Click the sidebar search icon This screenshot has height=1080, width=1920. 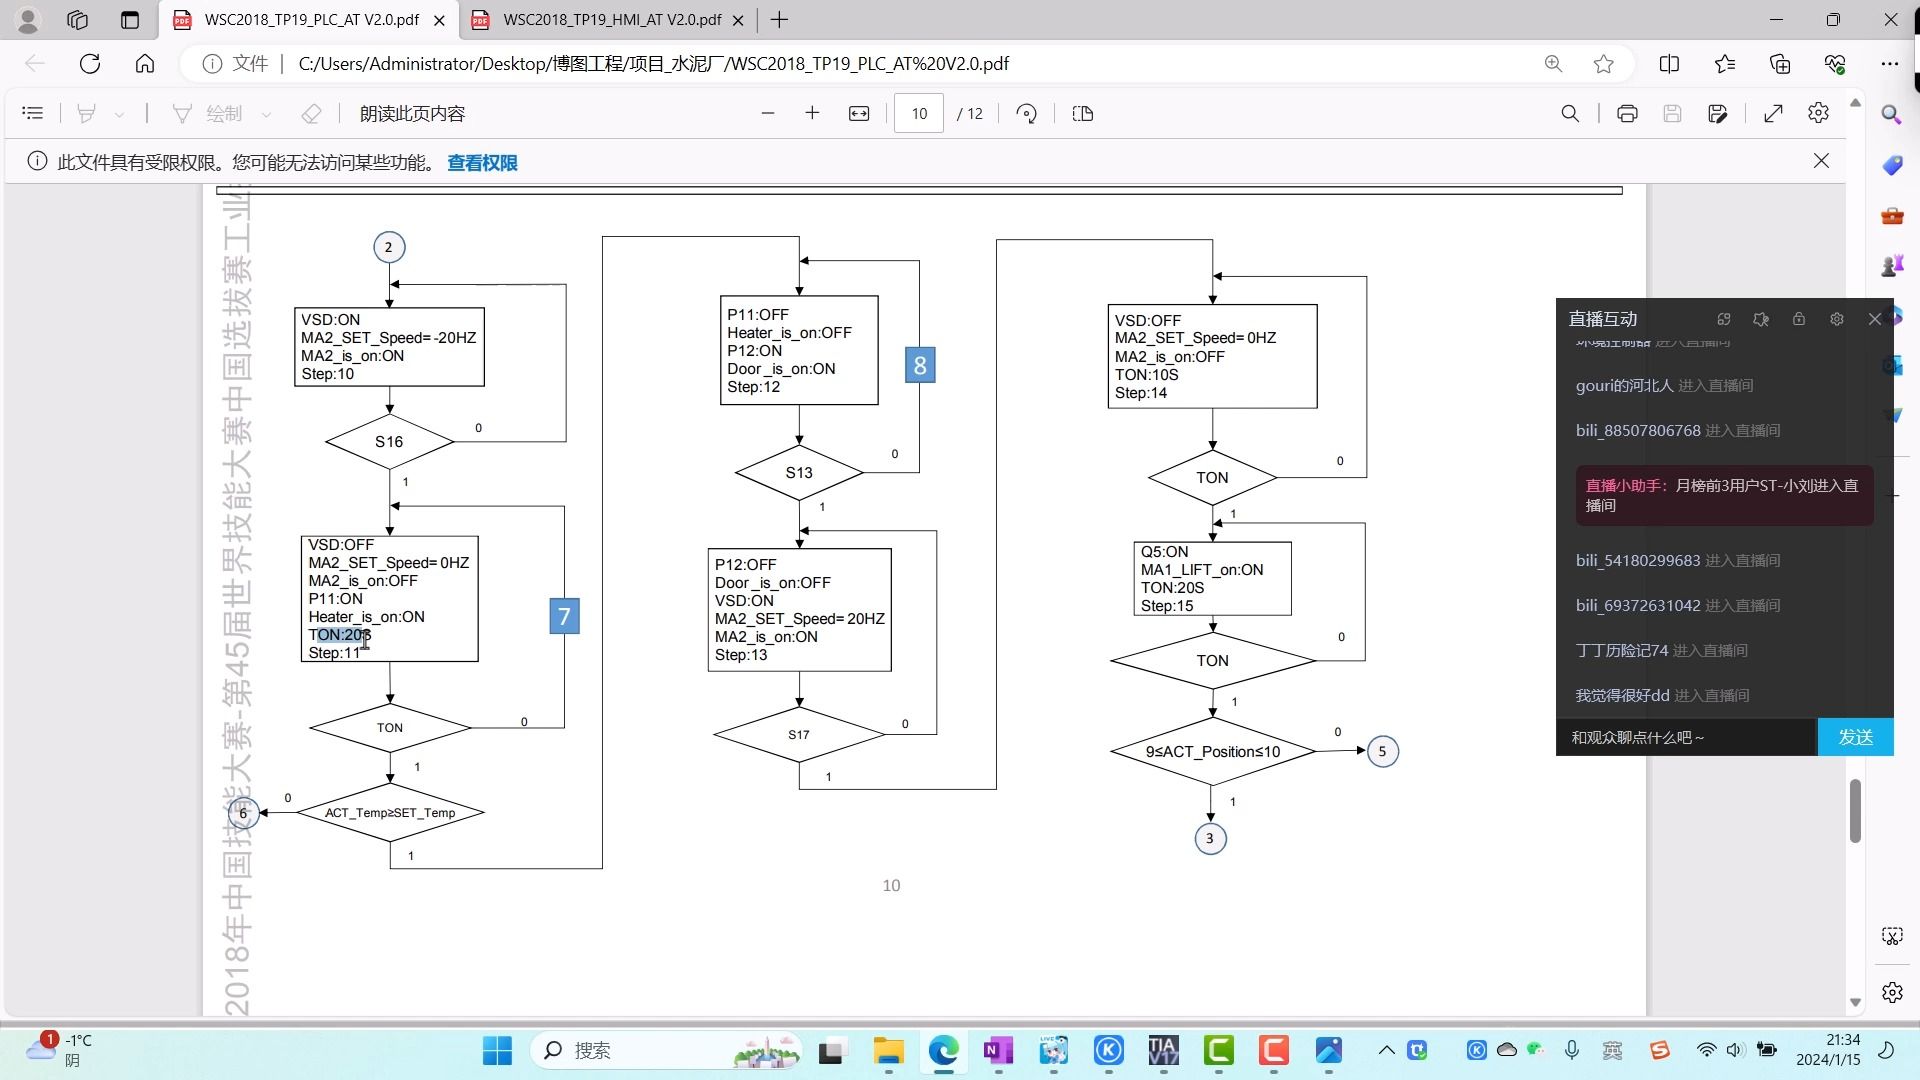[1891, 115]
